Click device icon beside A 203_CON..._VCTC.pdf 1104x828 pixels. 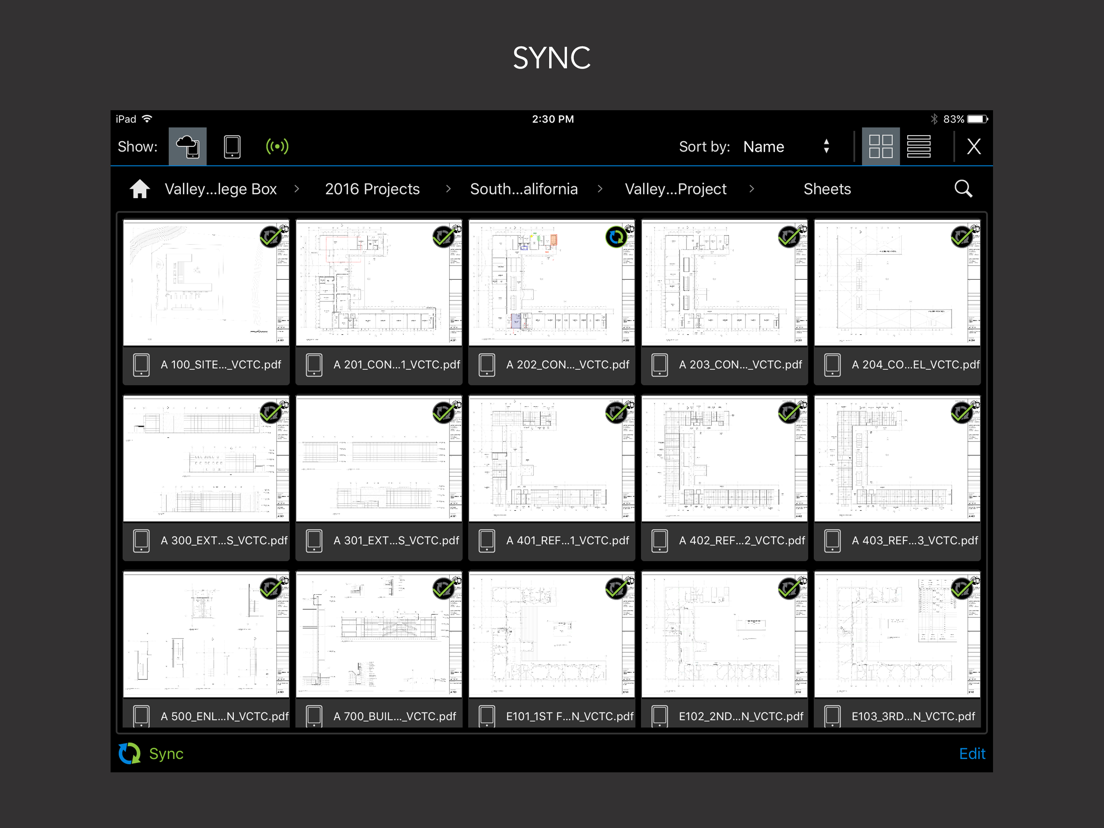(x=660, y=365)
